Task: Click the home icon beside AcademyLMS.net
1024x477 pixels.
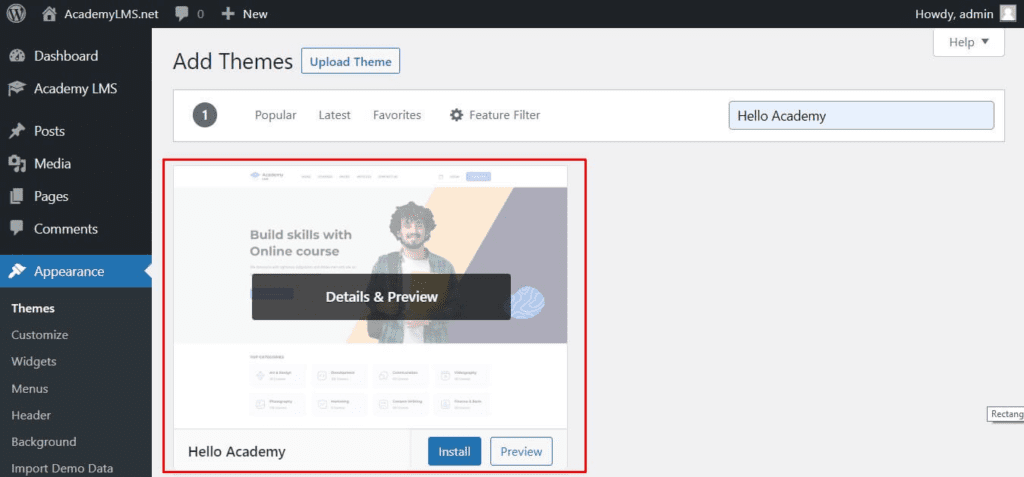Action: click(x=49, y=14)
